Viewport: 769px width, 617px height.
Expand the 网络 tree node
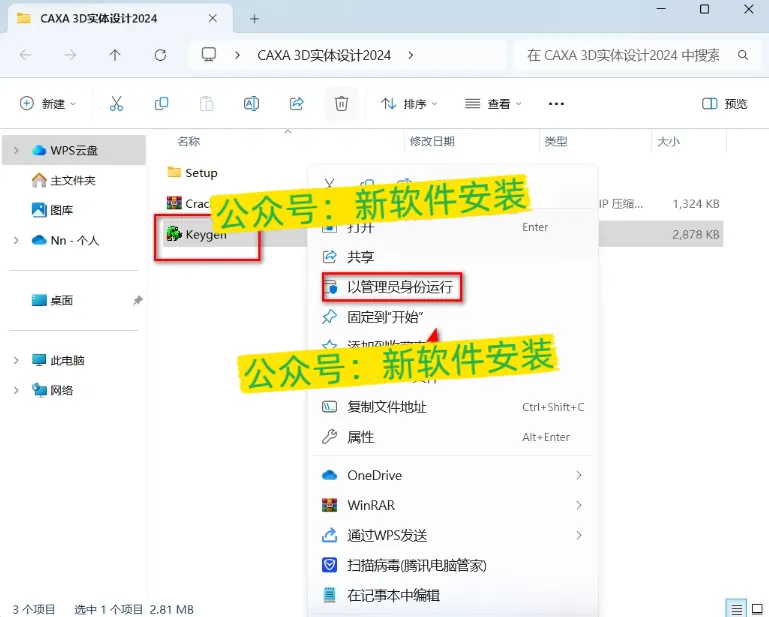click(16, 390)
